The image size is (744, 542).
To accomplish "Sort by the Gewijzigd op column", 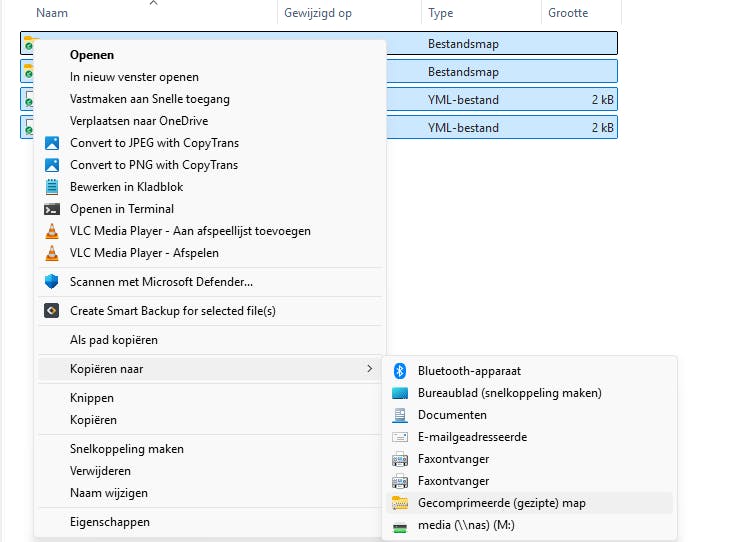I will click(317, 13).
